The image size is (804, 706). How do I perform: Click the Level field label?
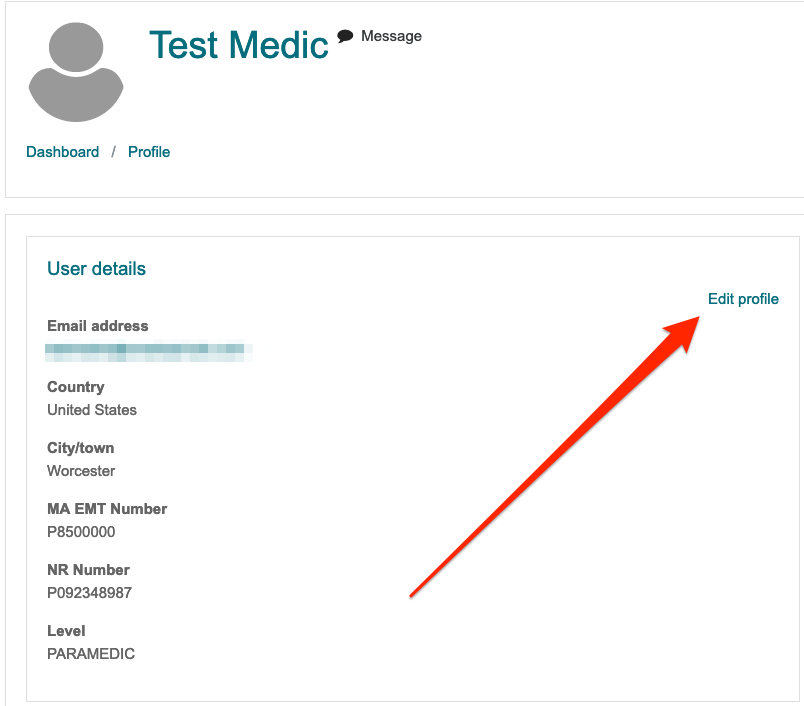tap(66, 631)
